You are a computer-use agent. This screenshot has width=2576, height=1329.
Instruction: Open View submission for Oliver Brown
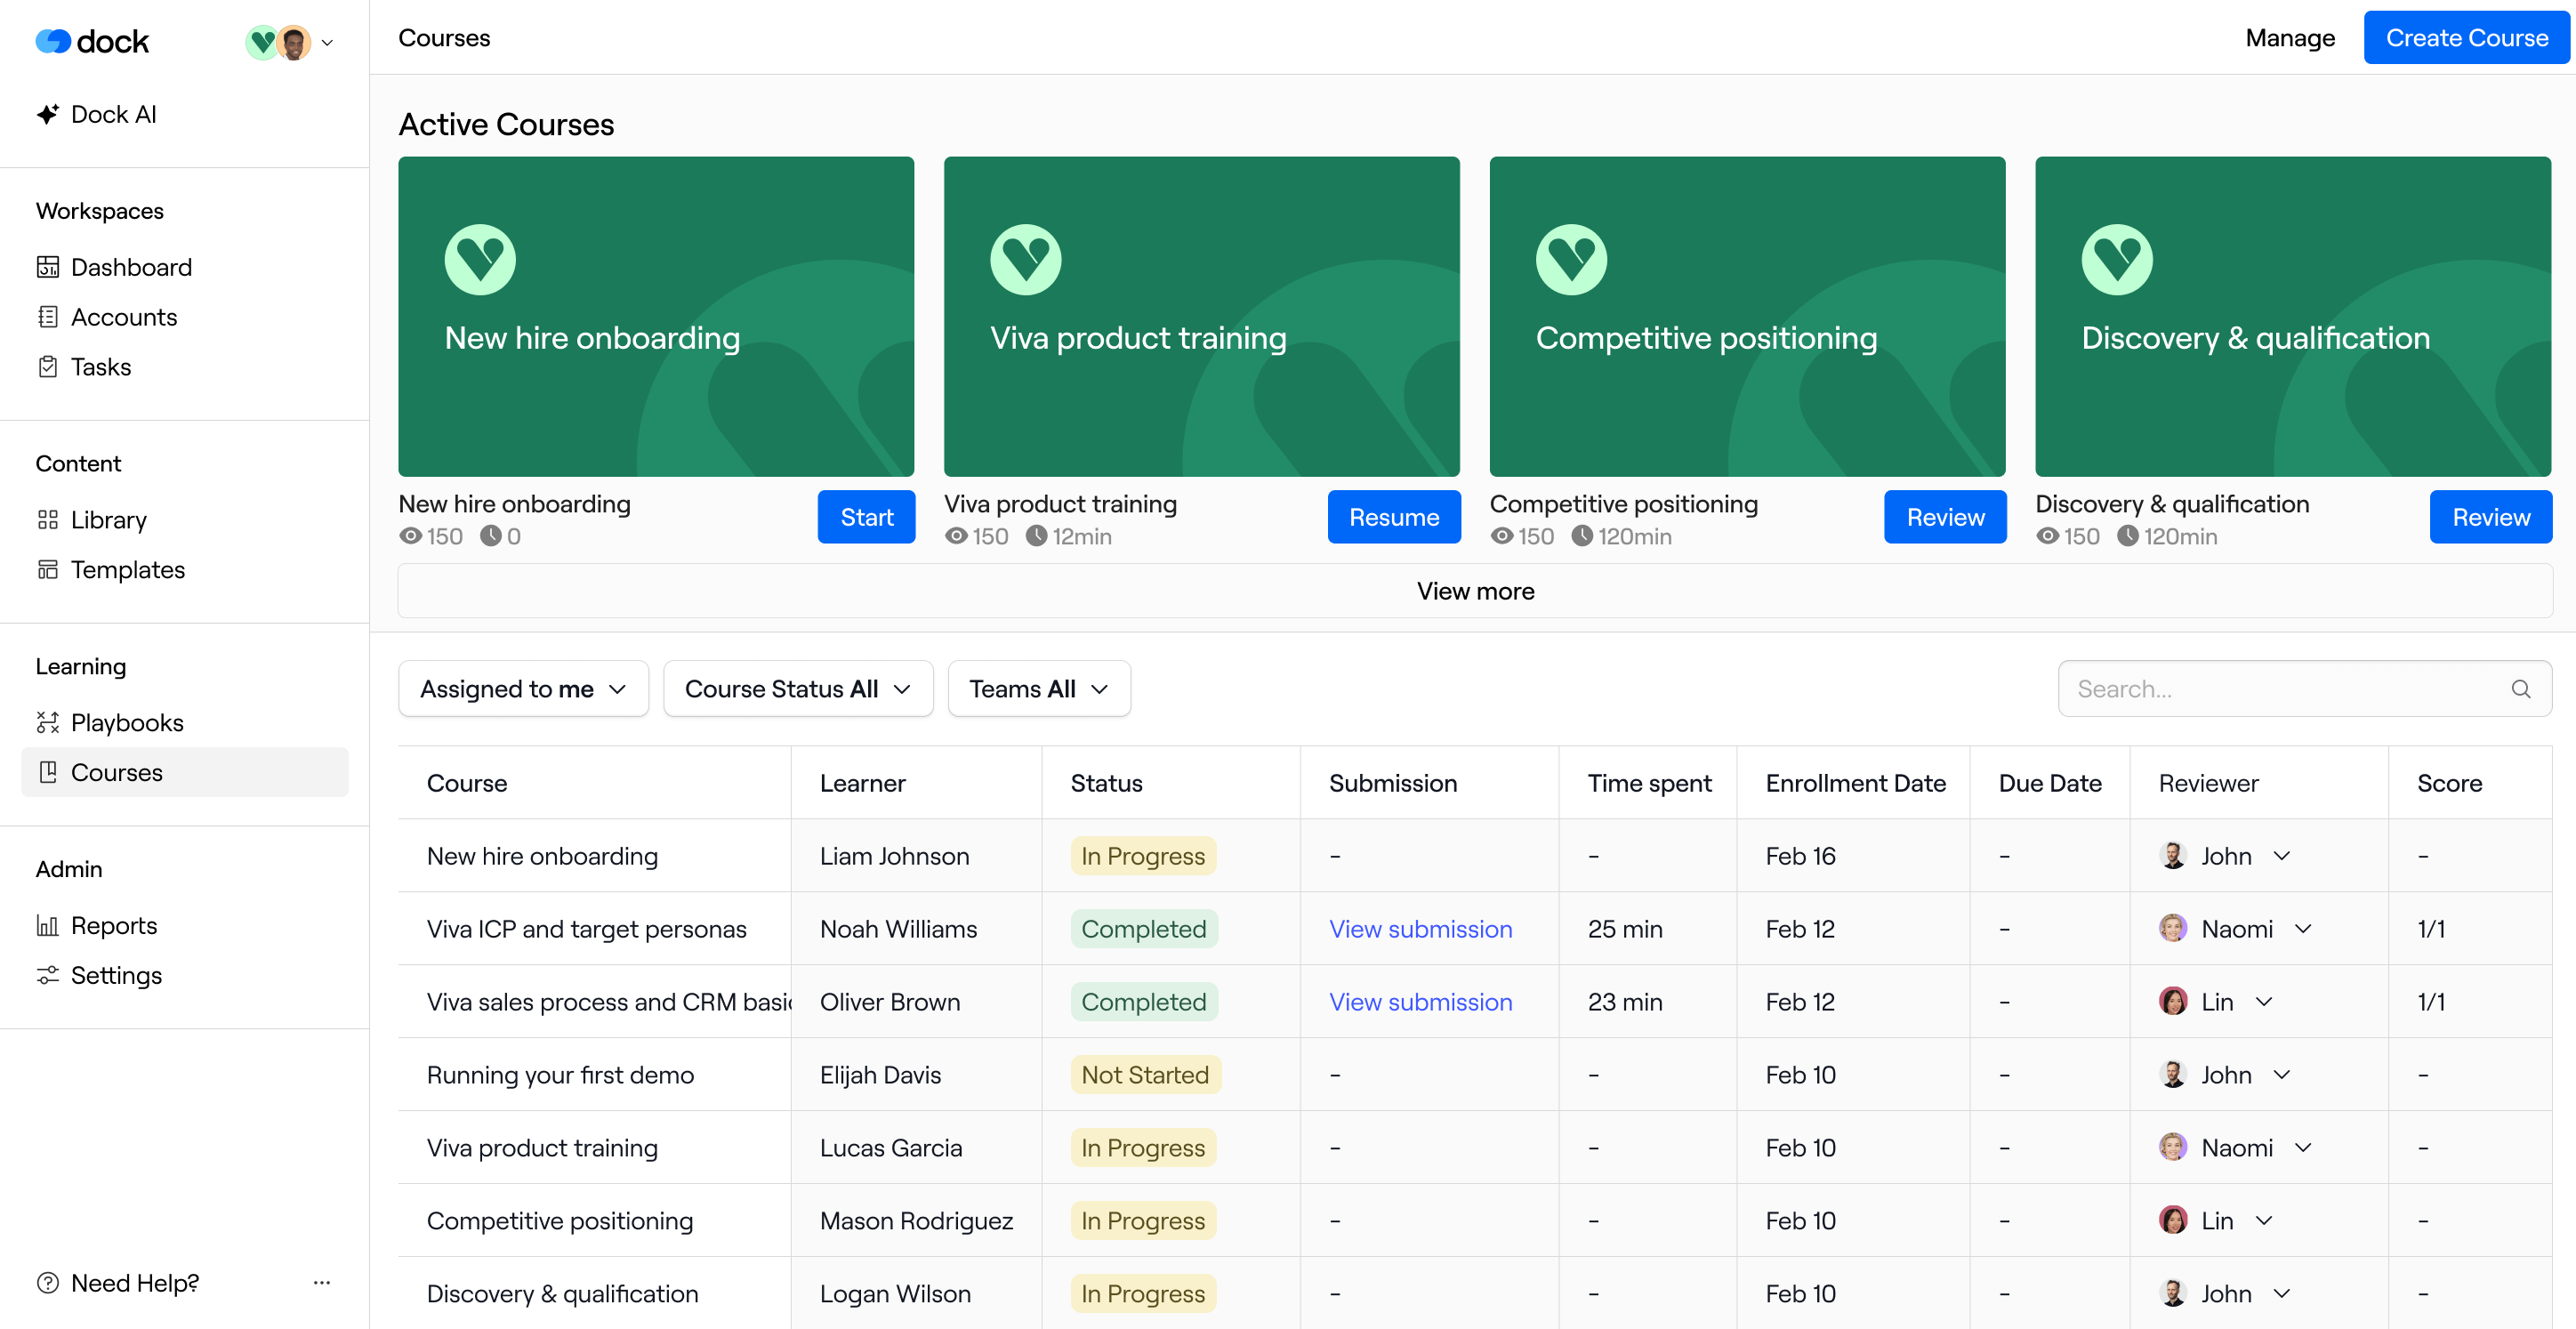coord(1419,1002)
